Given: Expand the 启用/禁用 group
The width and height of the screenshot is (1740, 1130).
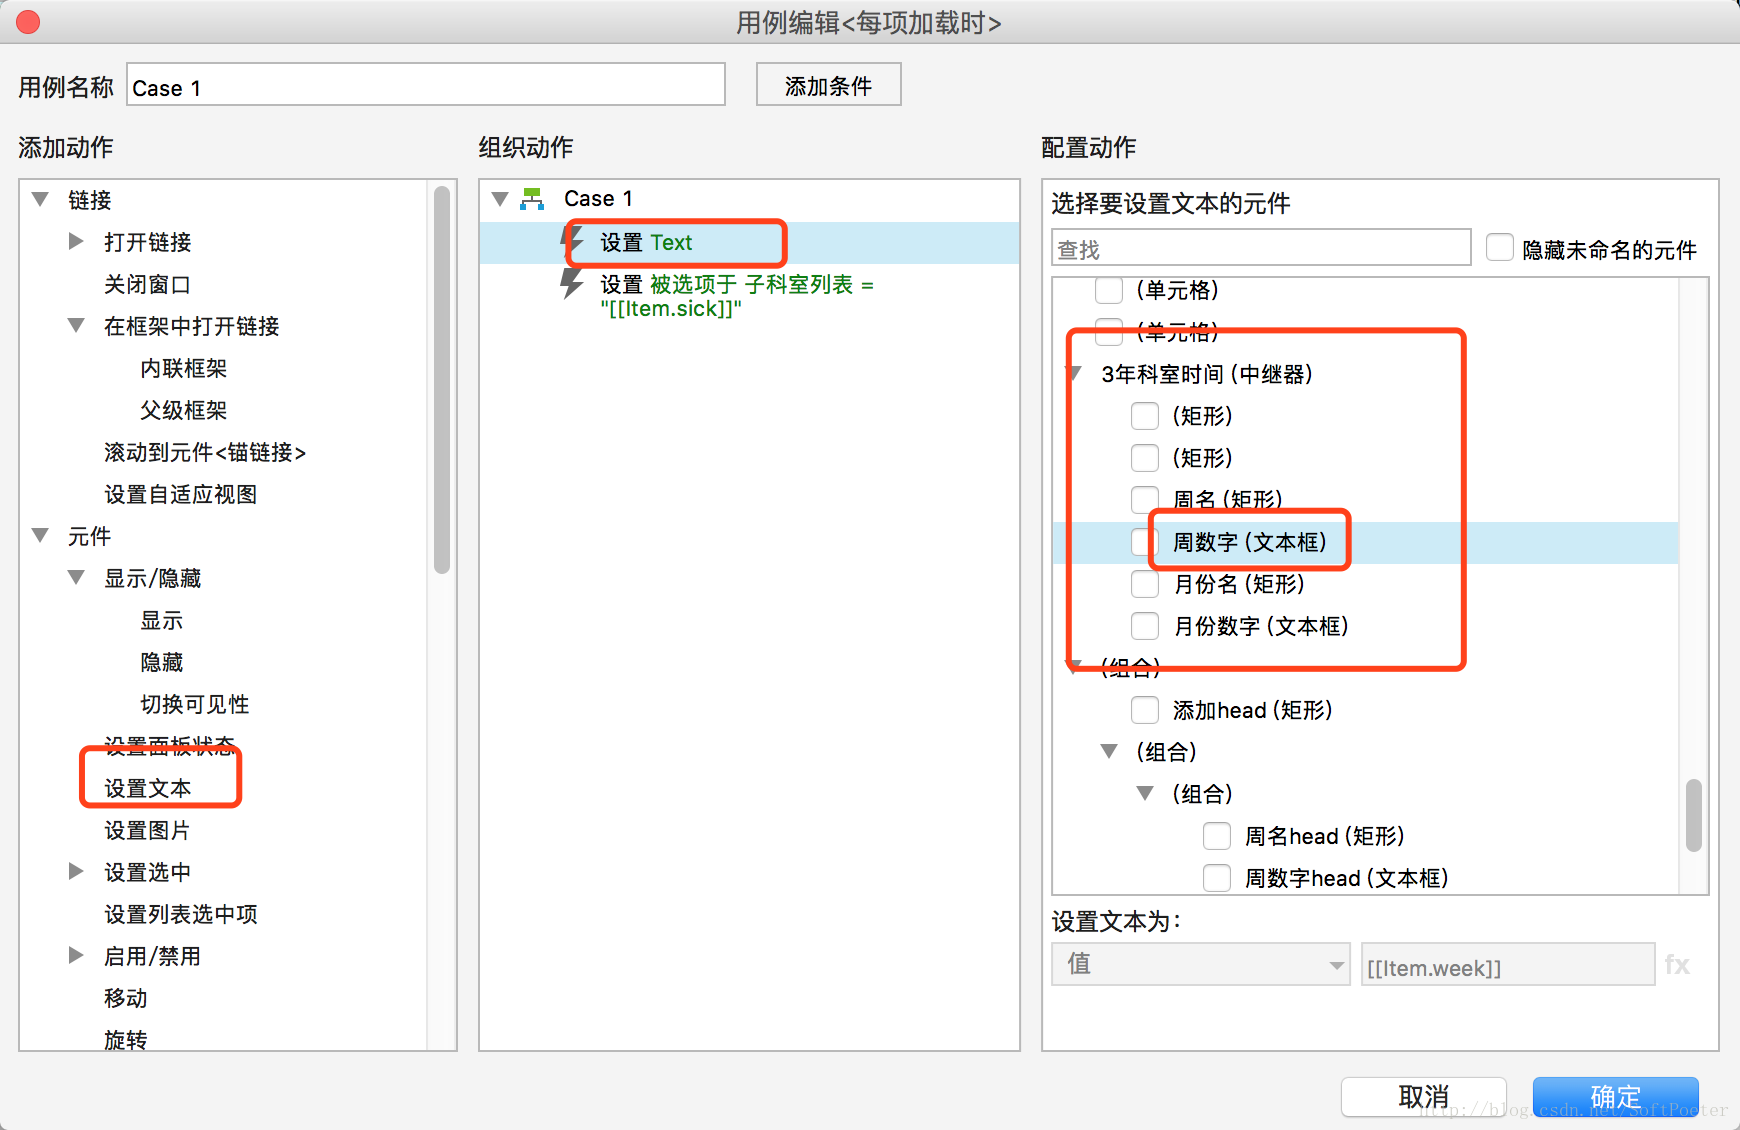Looking at the screenshot, I should [x=76, y=955].
